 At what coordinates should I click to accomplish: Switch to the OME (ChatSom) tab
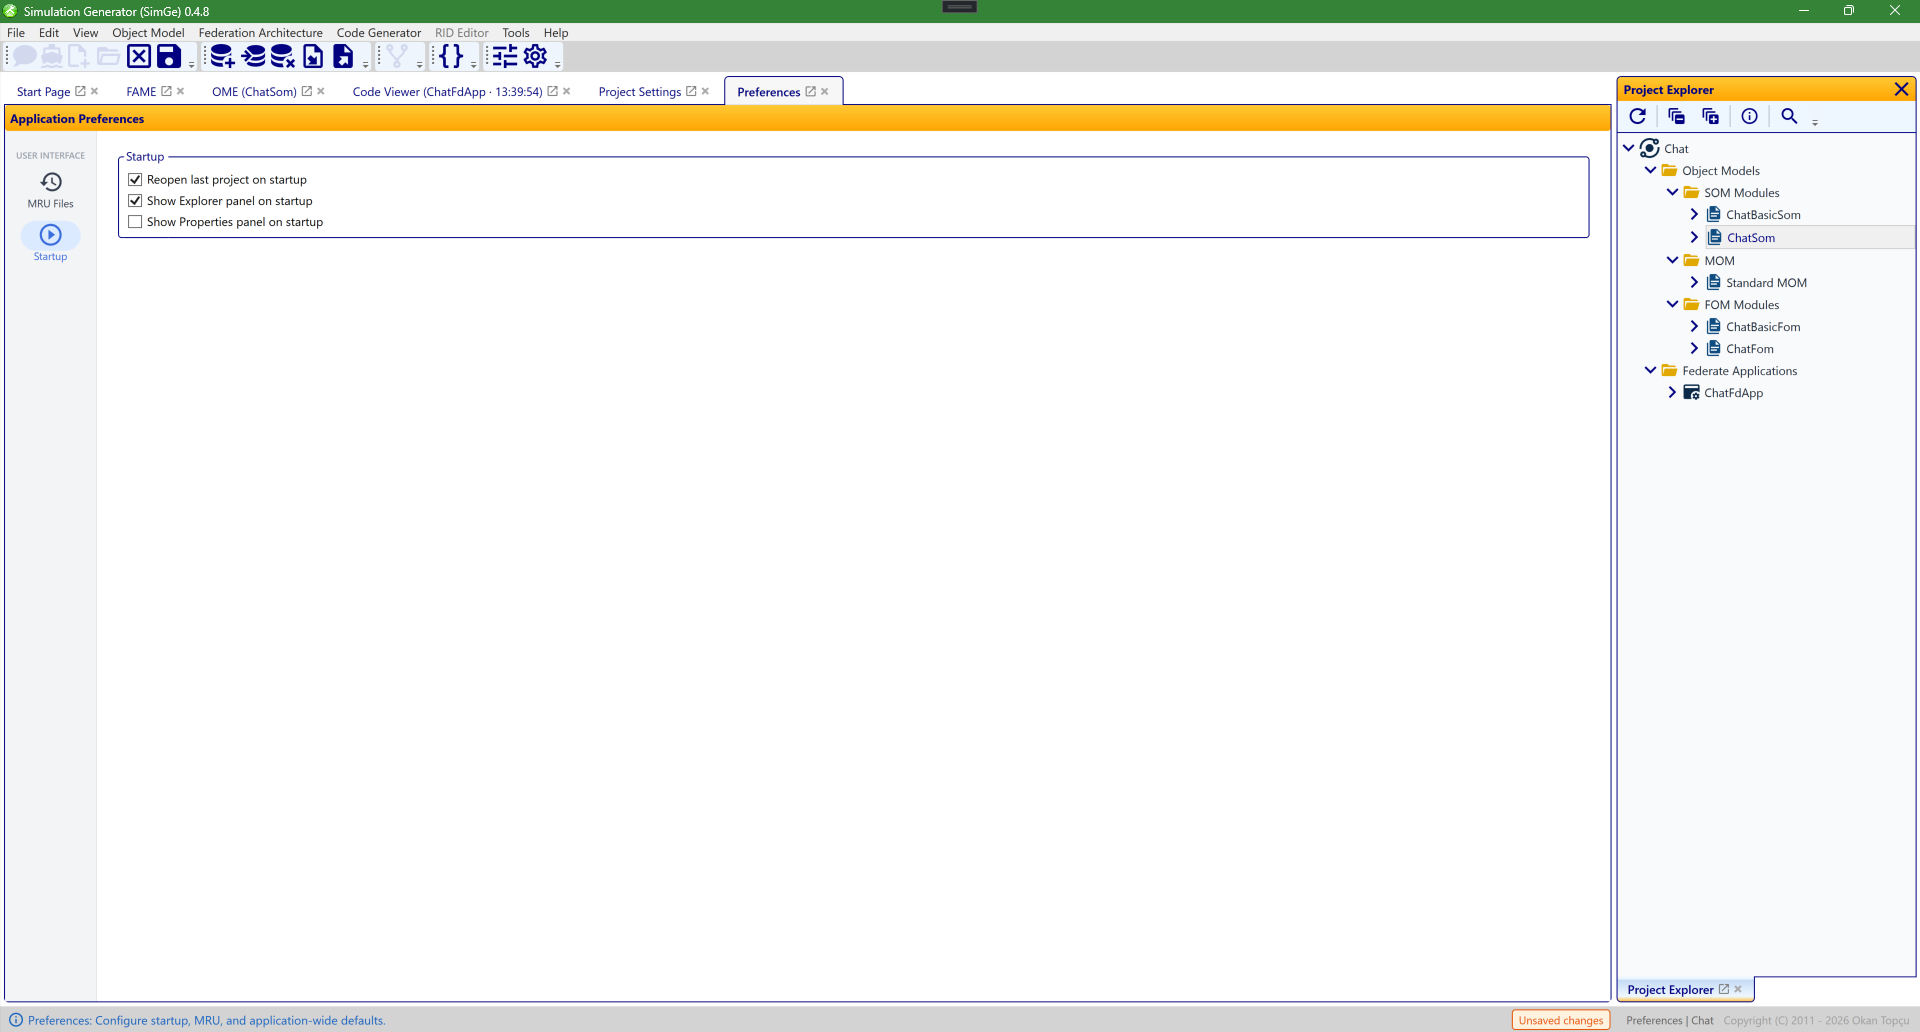(254, 91)
